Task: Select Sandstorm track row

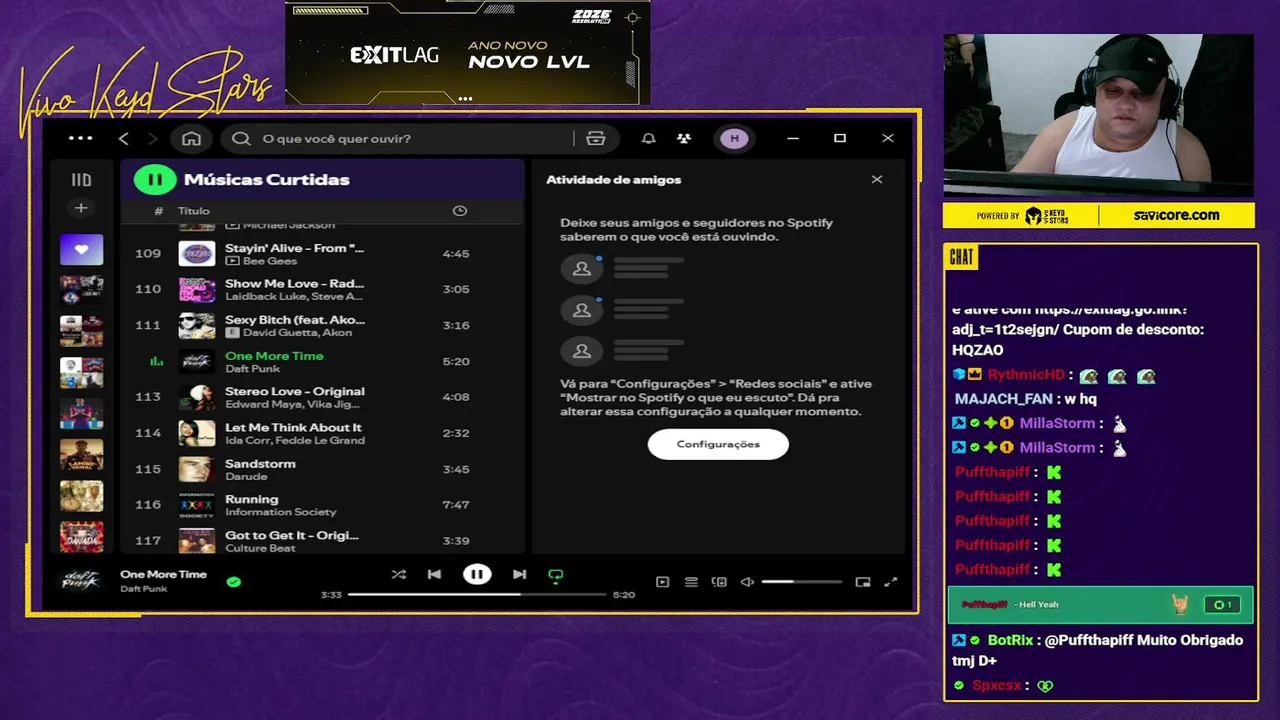Action: pyautogui.click(x=322, y=469)
